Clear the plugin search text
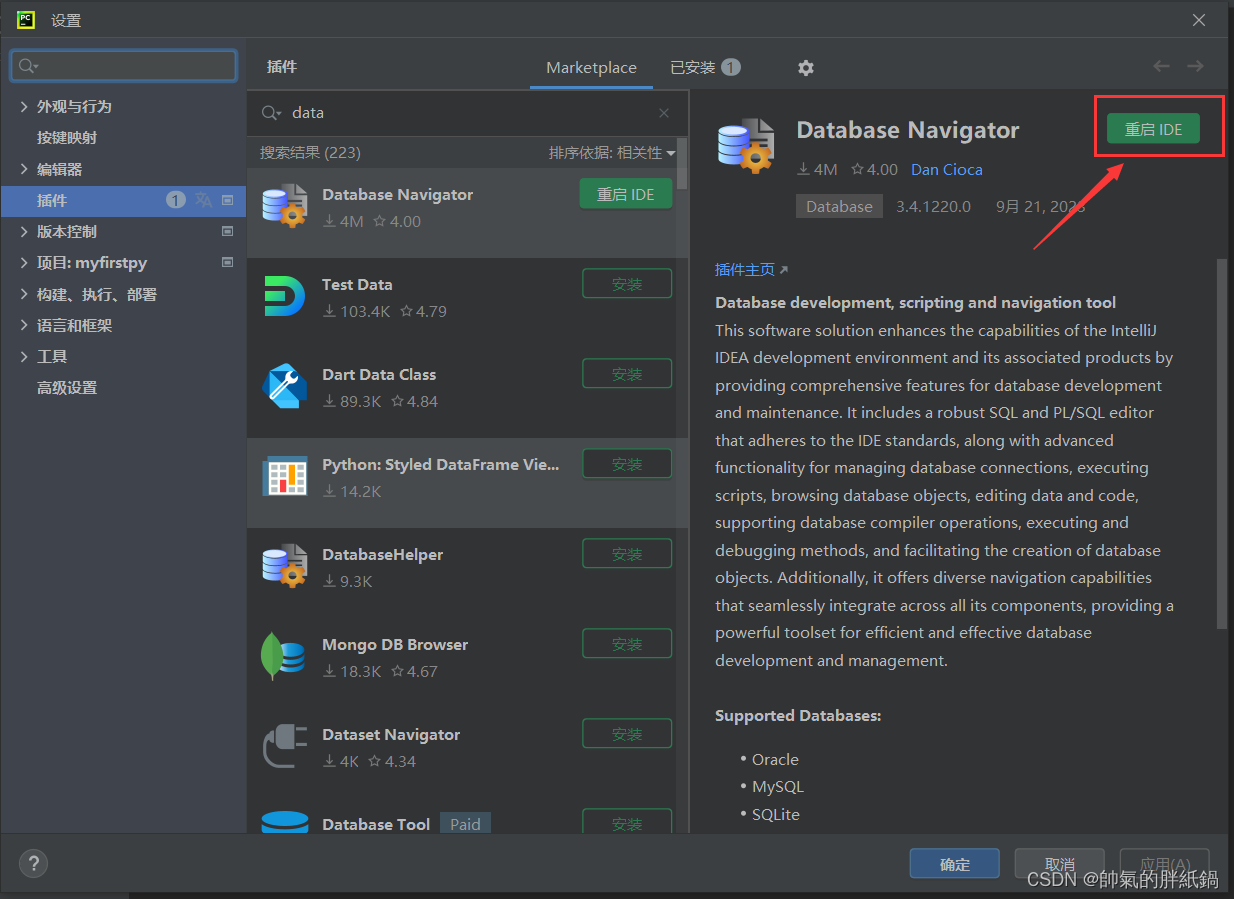 664,113
